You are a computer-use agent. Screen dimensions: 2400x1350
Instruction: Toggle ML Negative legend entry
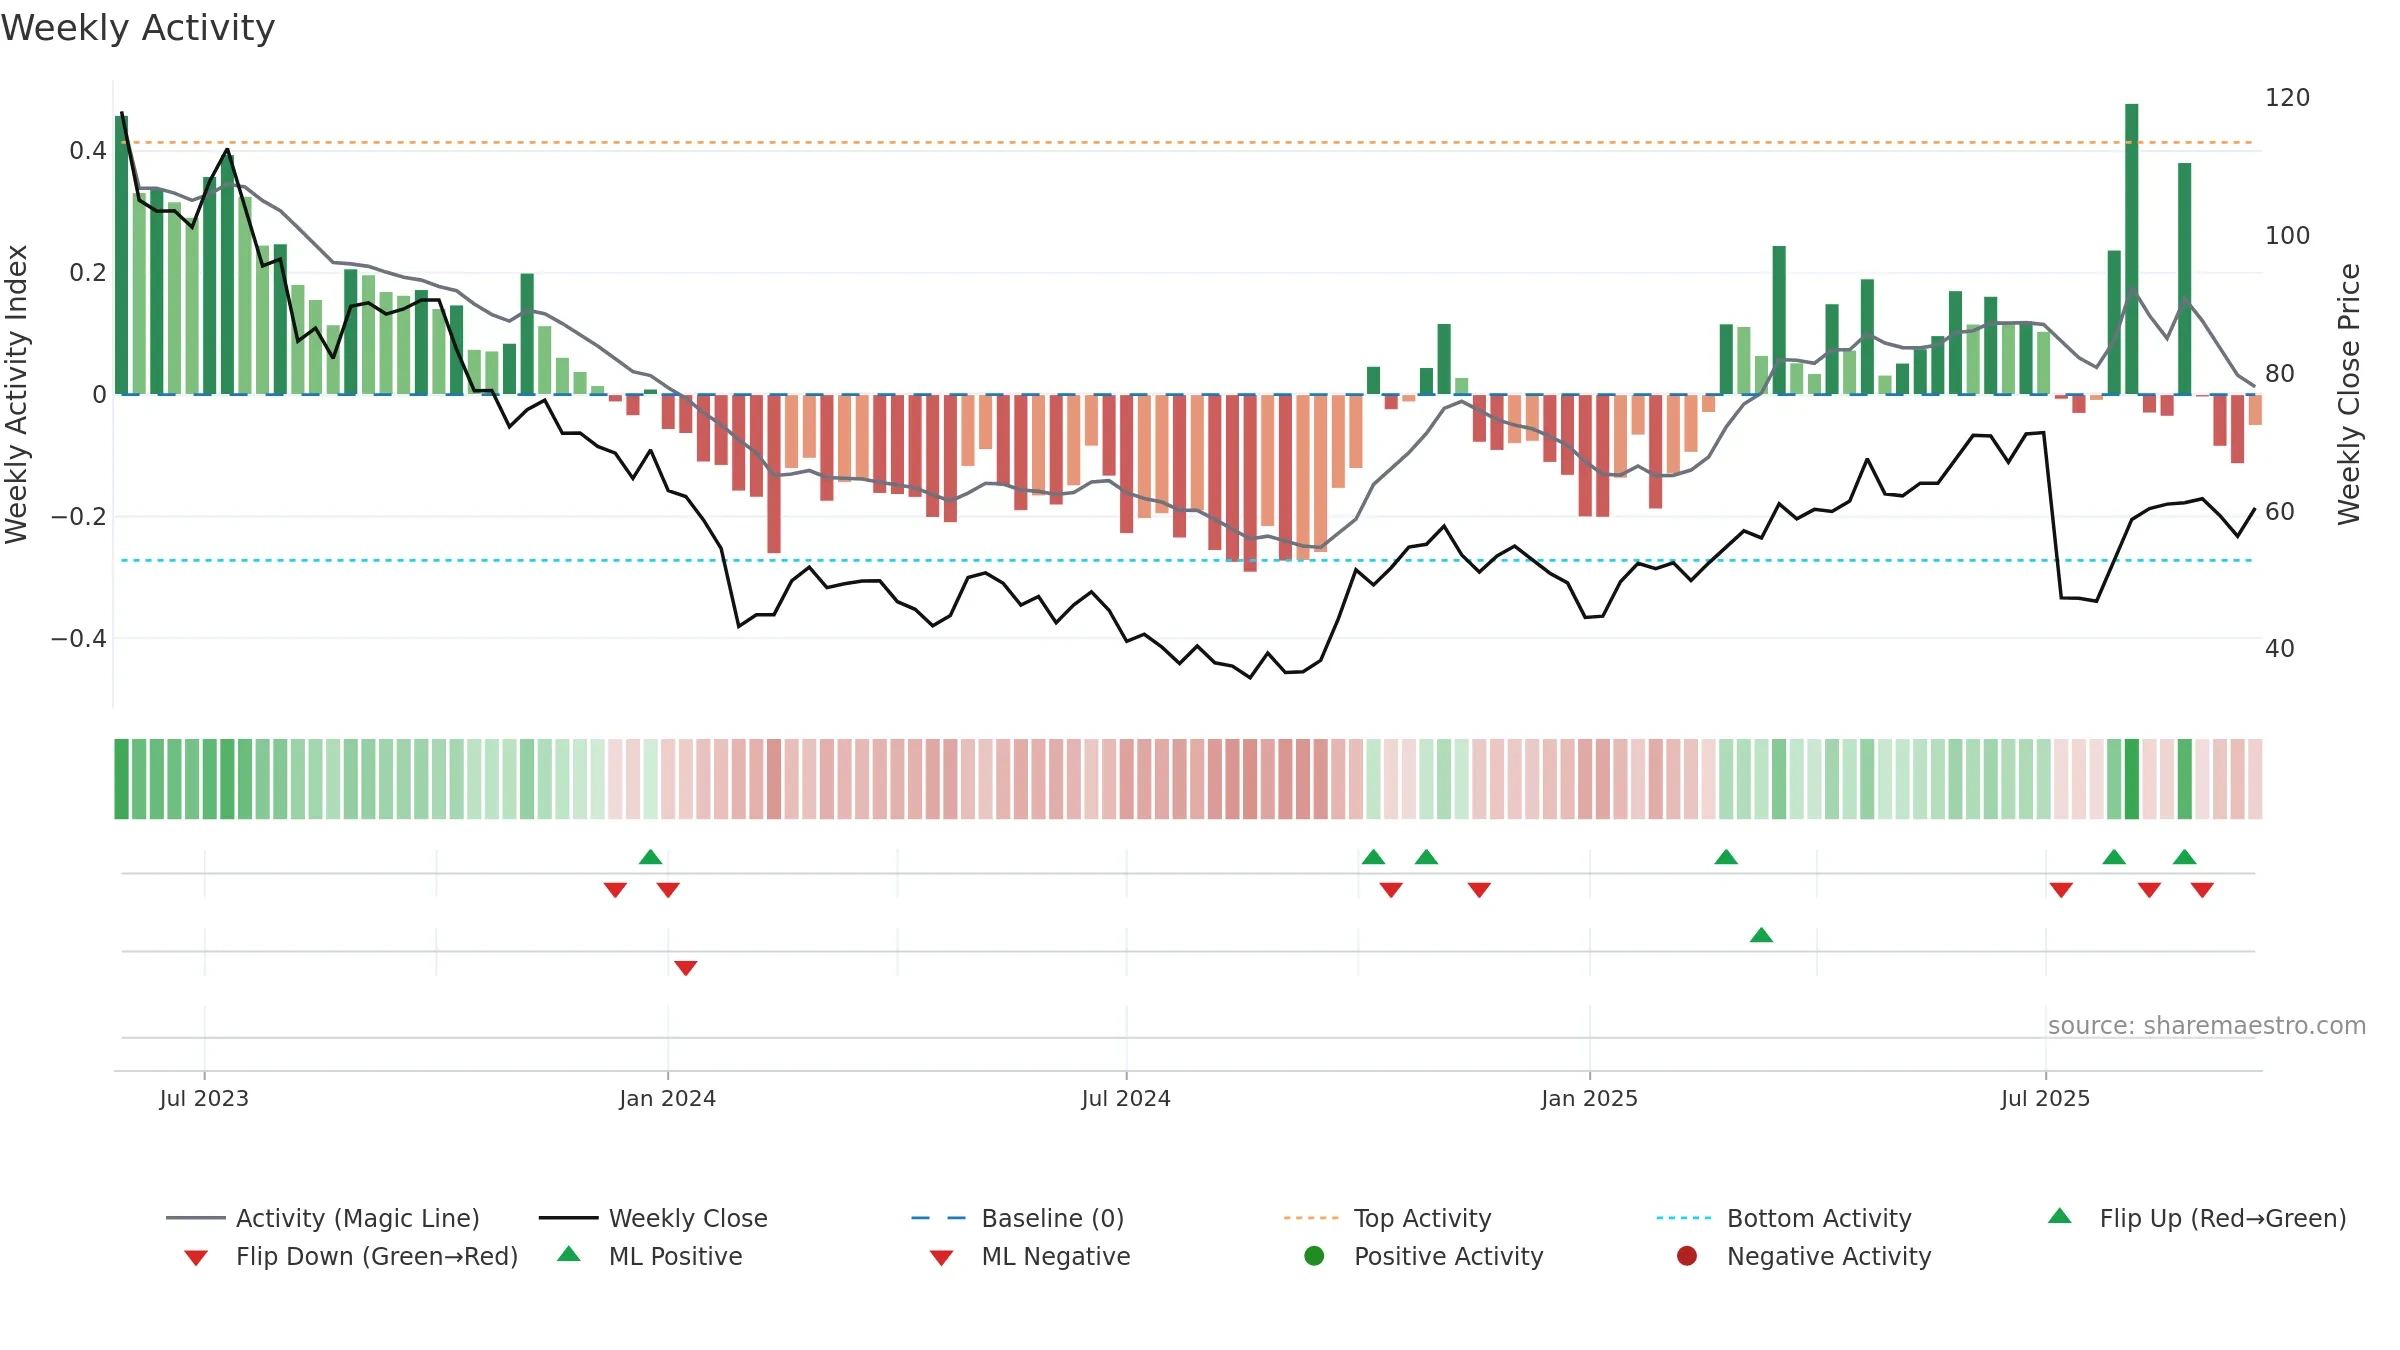coord(1030,1256)
